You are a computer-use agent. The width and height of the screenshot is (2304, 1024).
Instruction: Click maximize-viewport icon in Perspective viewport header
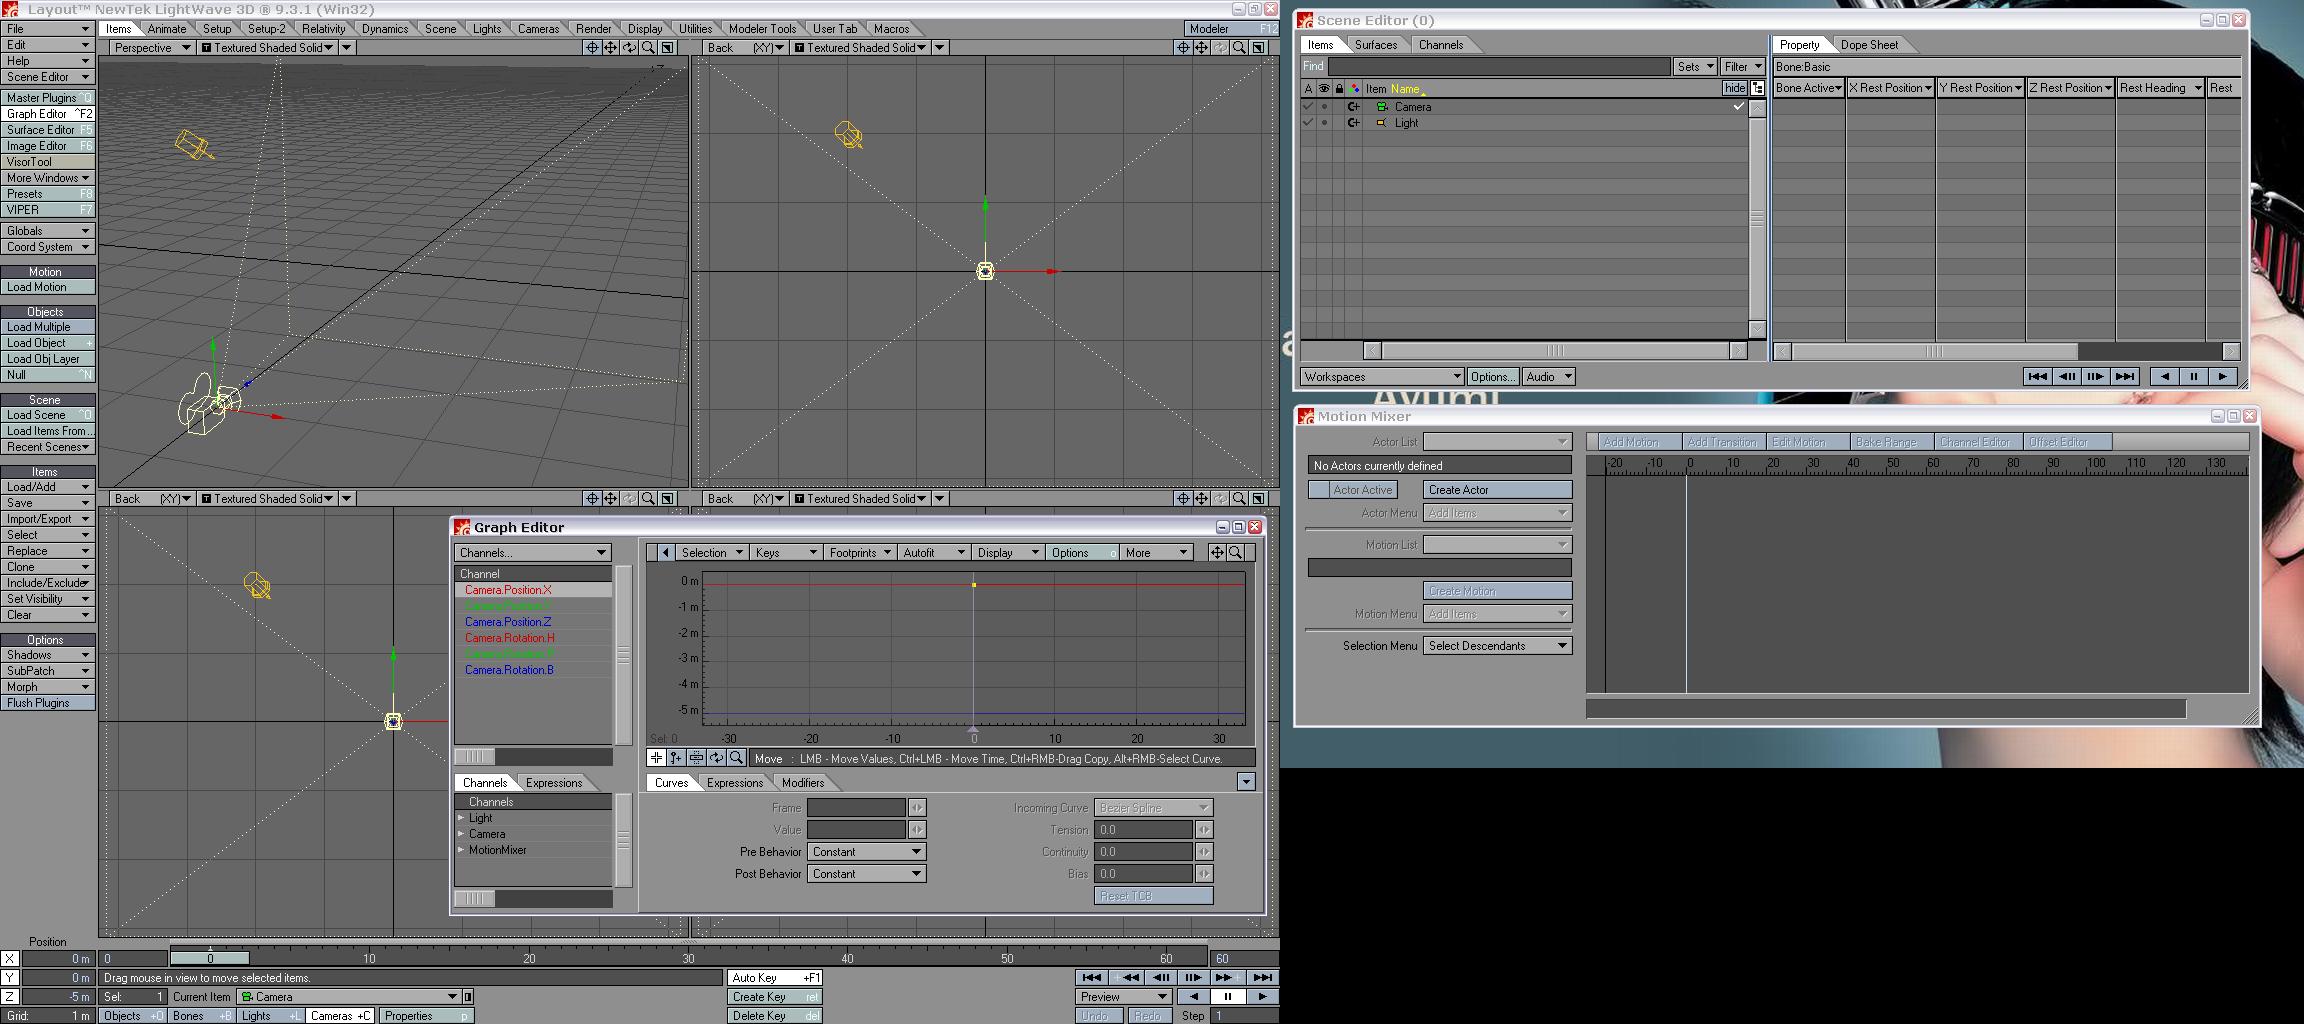coord(667,48)
